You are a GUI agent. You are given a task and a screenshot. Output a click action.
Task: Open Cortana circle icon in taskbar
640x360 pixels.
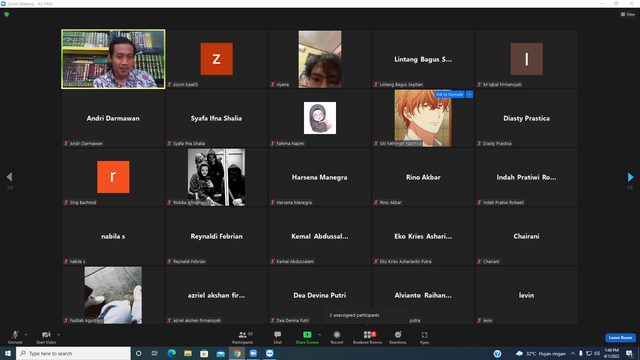[138, 353]
